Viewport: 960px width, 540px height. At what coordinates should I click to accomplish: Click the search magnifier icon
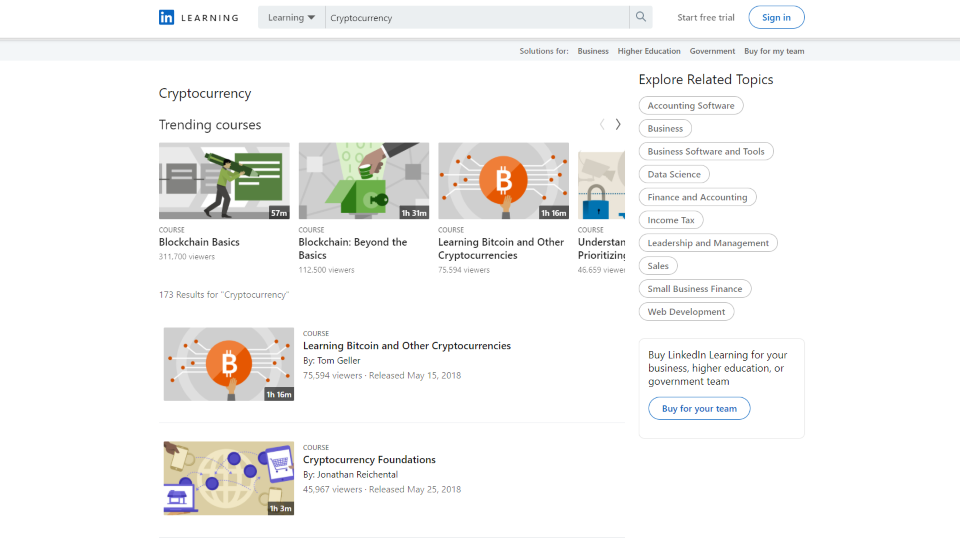(640, 17)
